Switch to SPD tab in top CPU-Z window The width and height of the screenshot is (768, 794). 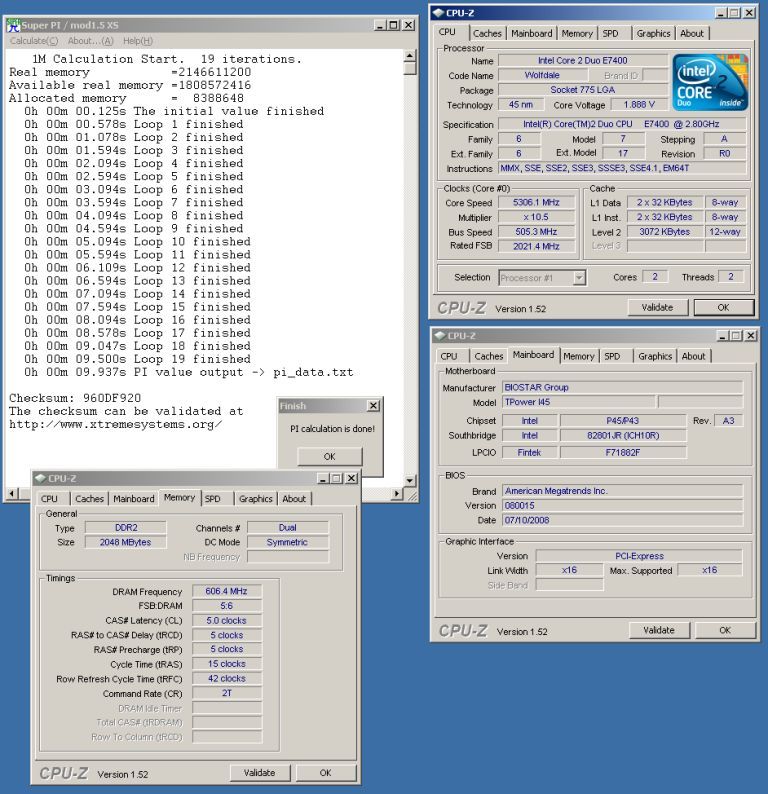[611, 33]
